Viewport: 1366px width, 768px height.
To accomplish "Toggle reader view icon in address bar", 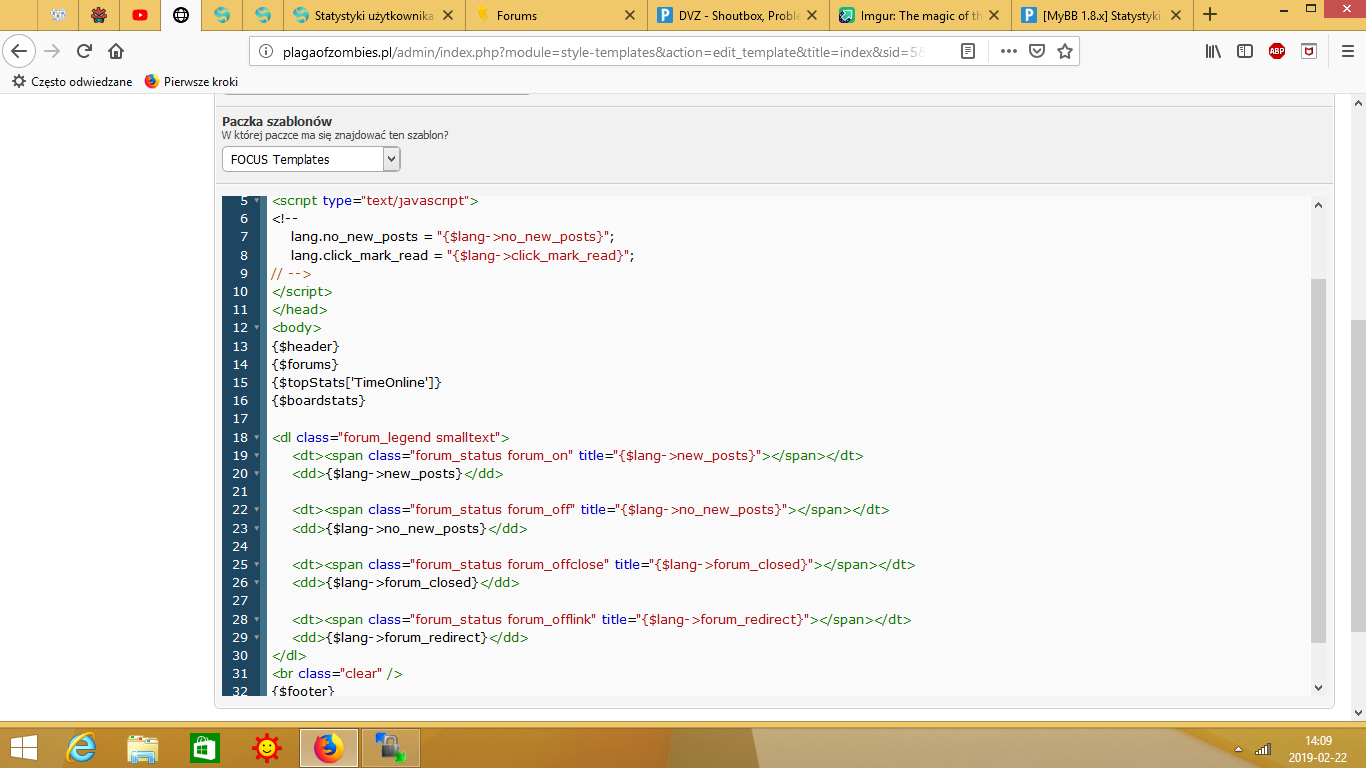I will pos(968,51).
